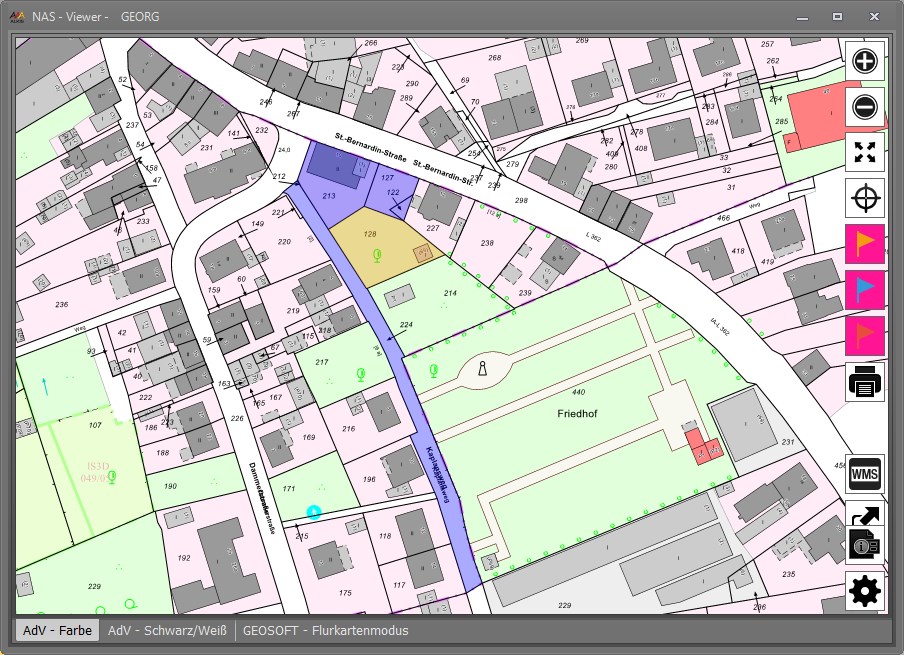
Task: Switch to AdV - Schwarz/Weiß mode
Action: point(167,631)
